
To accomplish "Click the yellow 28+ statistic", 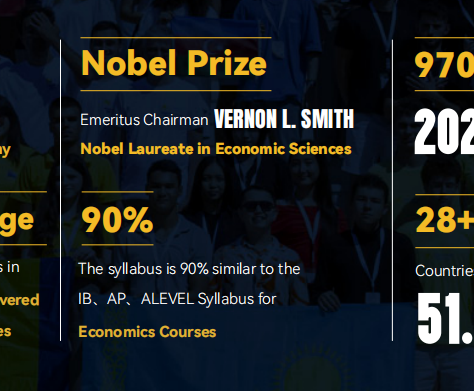I will pyautogui.click(x=445, y=220).
